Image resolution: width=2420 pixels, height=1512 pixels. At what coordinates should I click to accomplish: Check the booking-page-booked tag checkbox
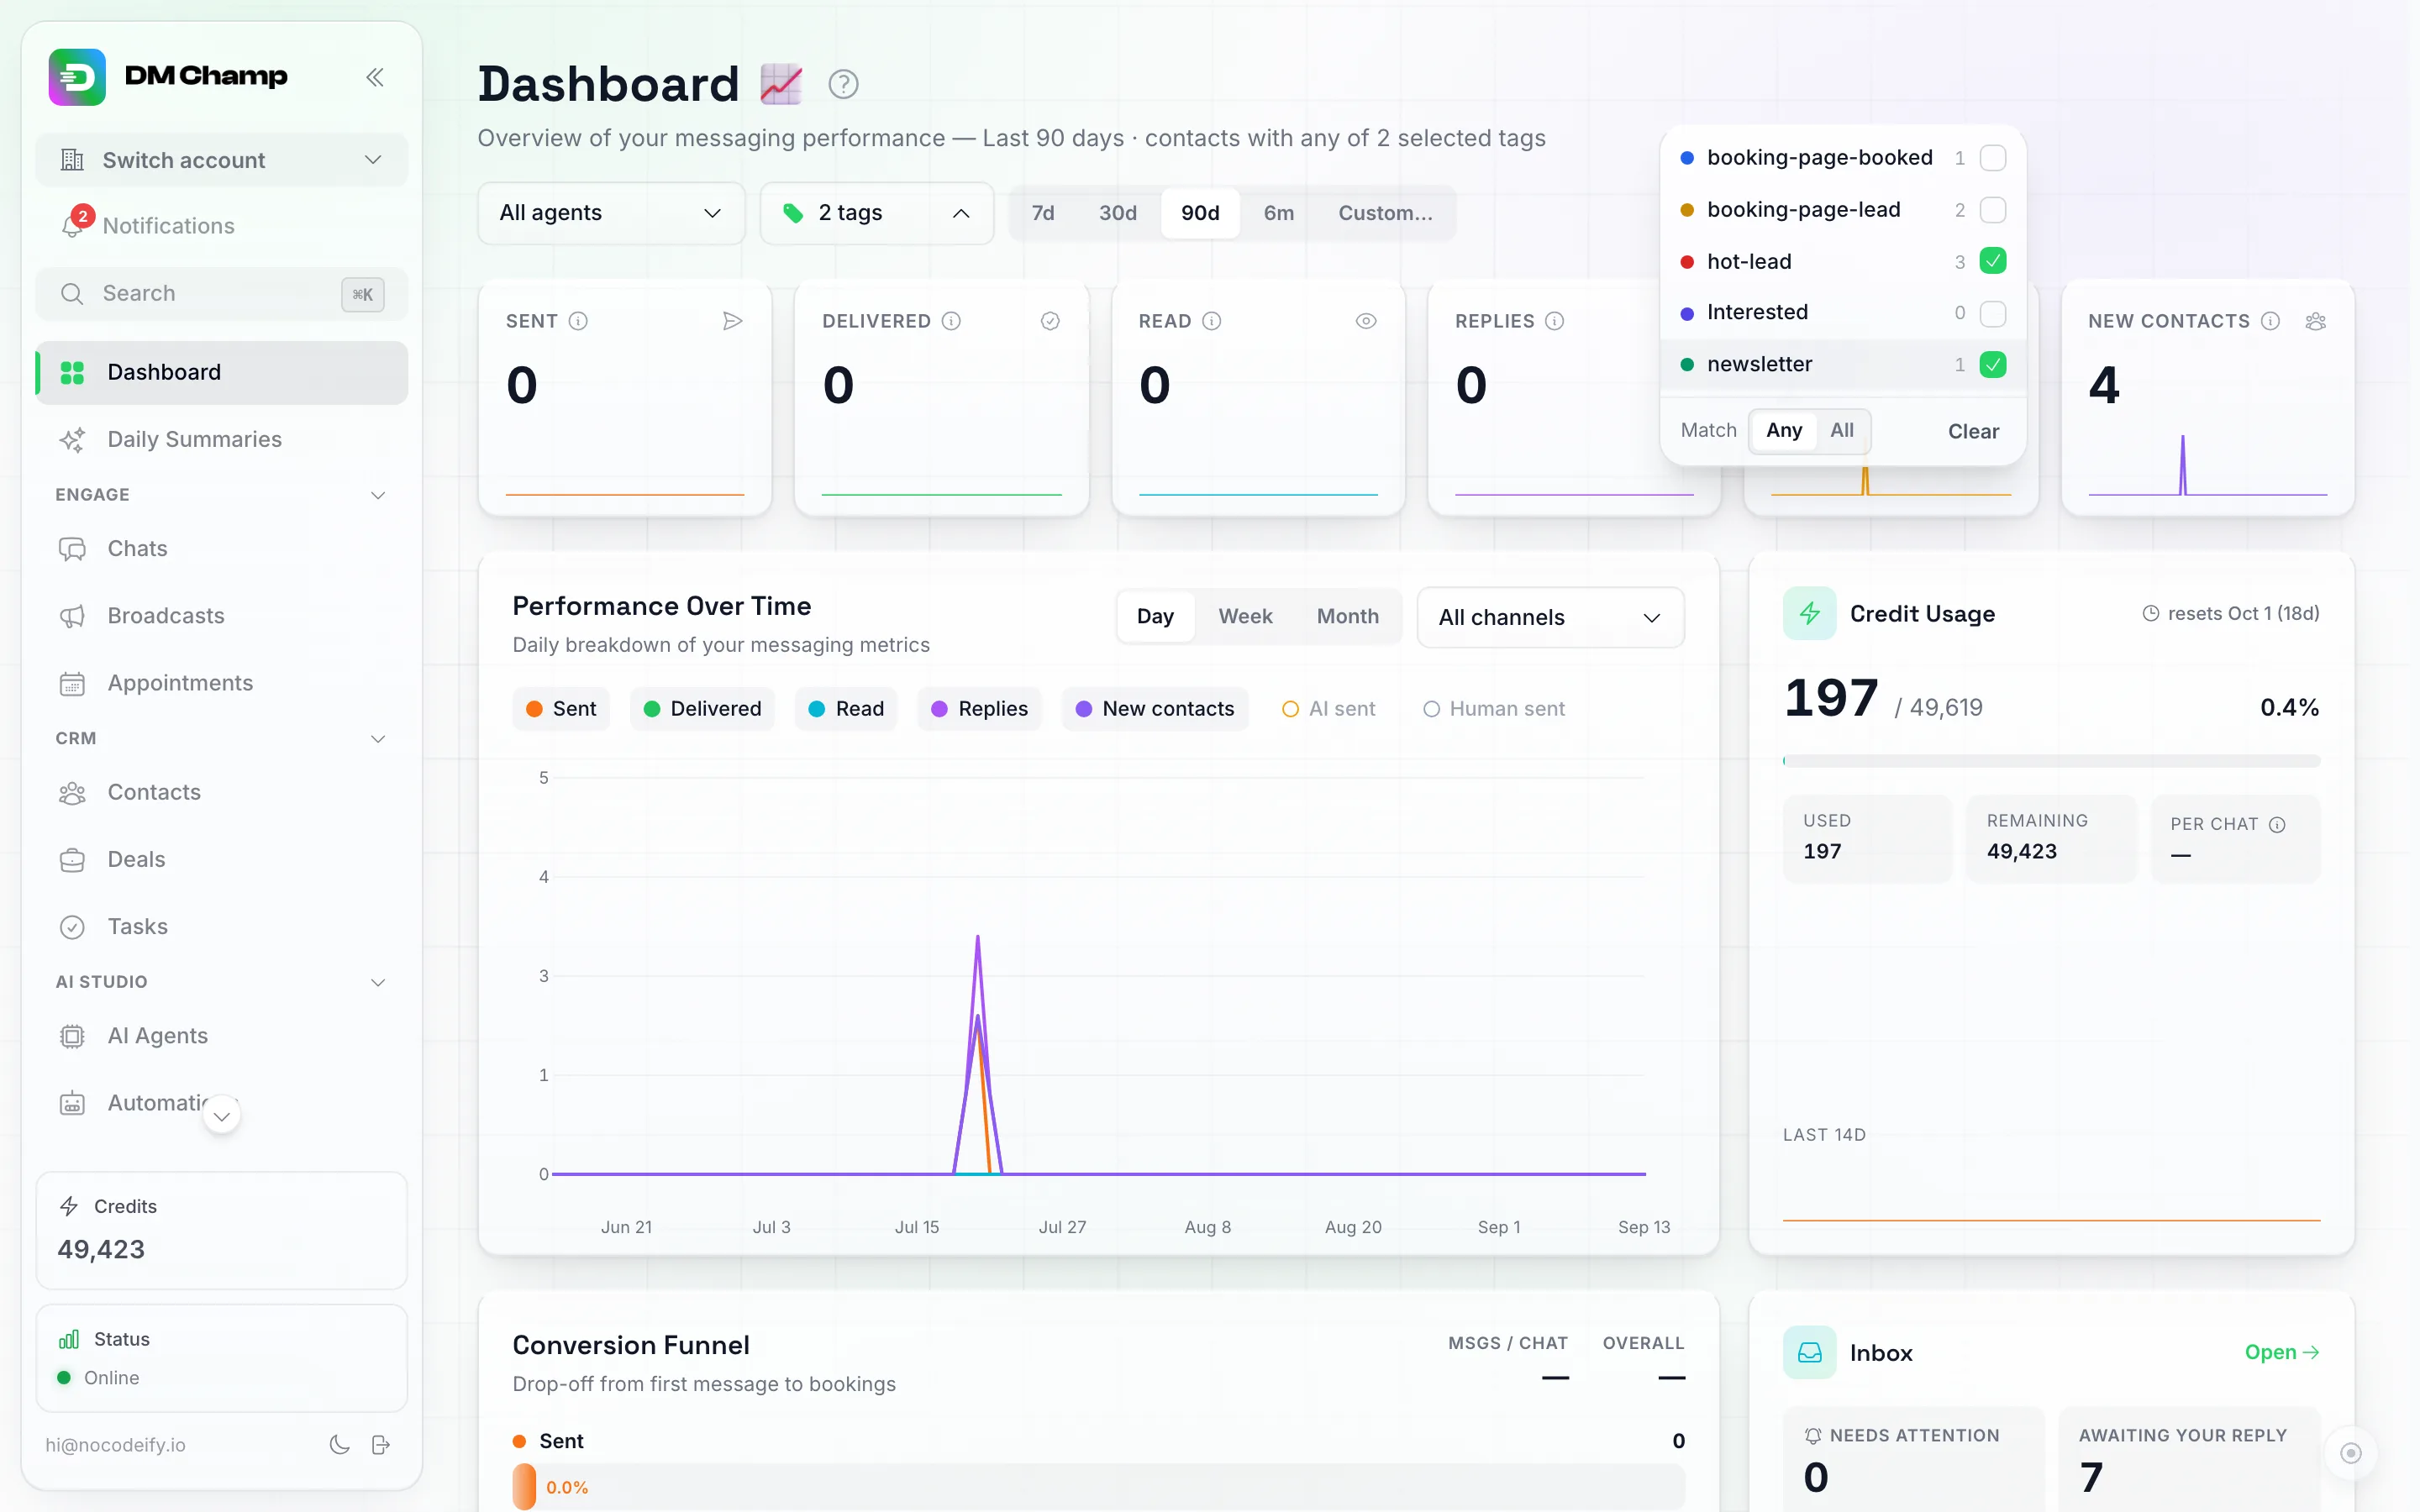tap(1992, 158)
